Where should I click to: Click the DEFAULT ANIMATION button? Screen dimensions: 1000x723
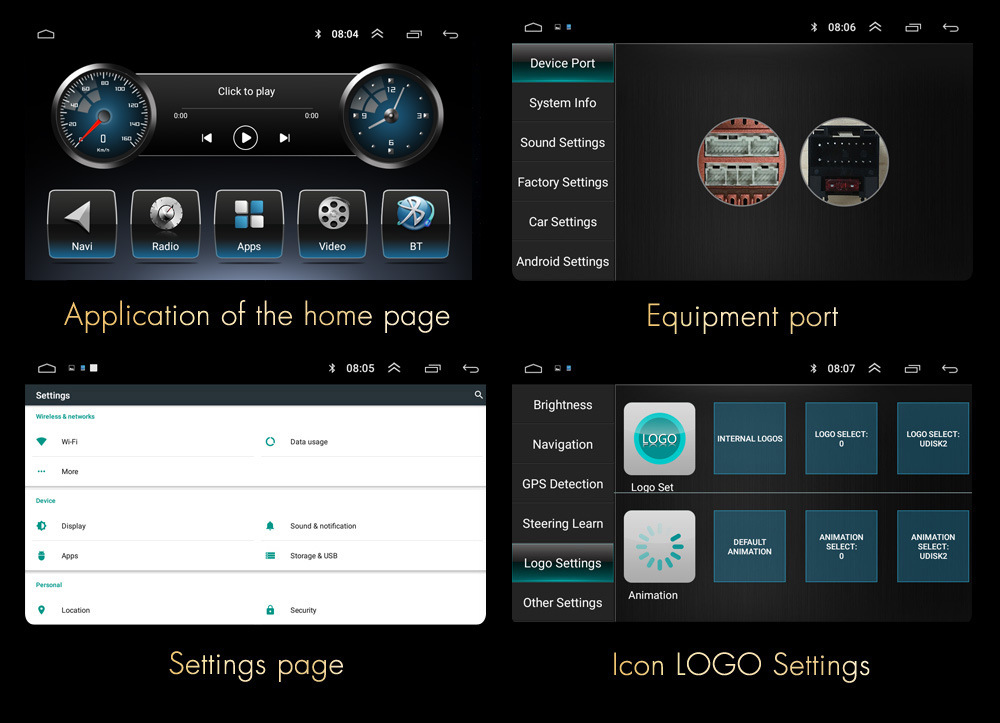[x=749, y=547]
